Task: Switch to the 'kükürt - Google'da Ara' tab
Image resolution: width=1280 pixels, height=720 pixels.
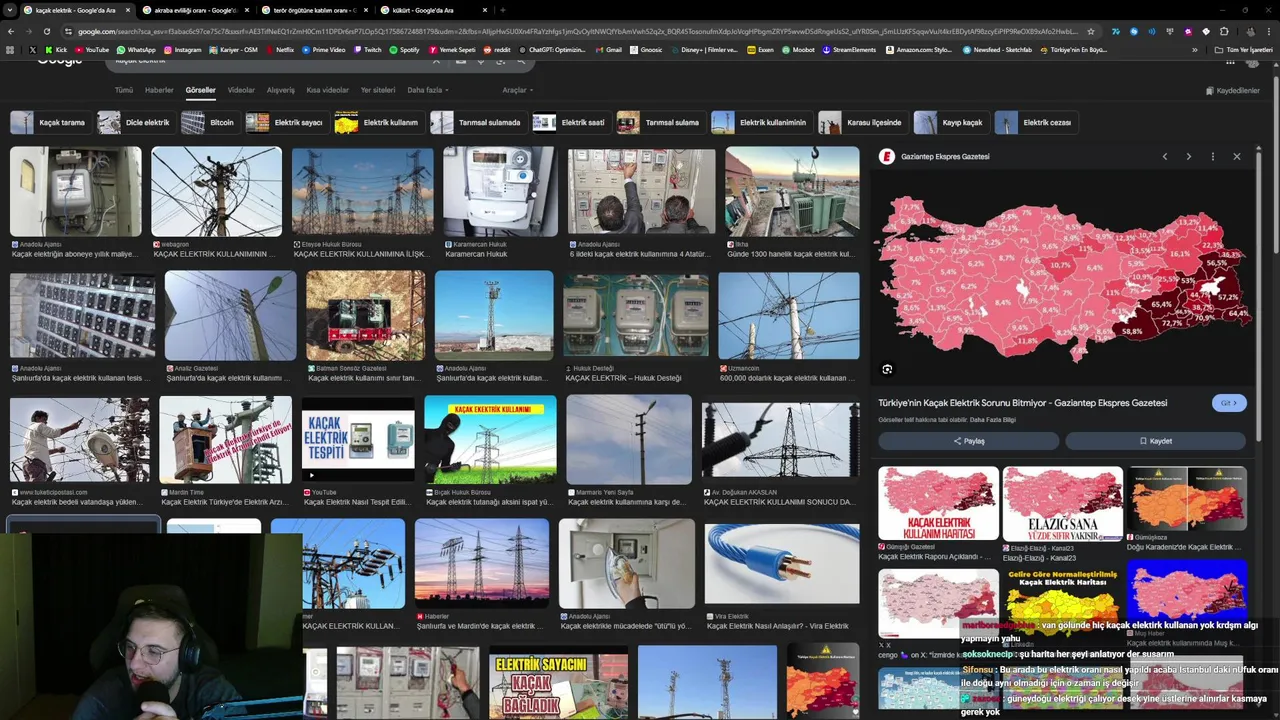Action: coord(433,10)
